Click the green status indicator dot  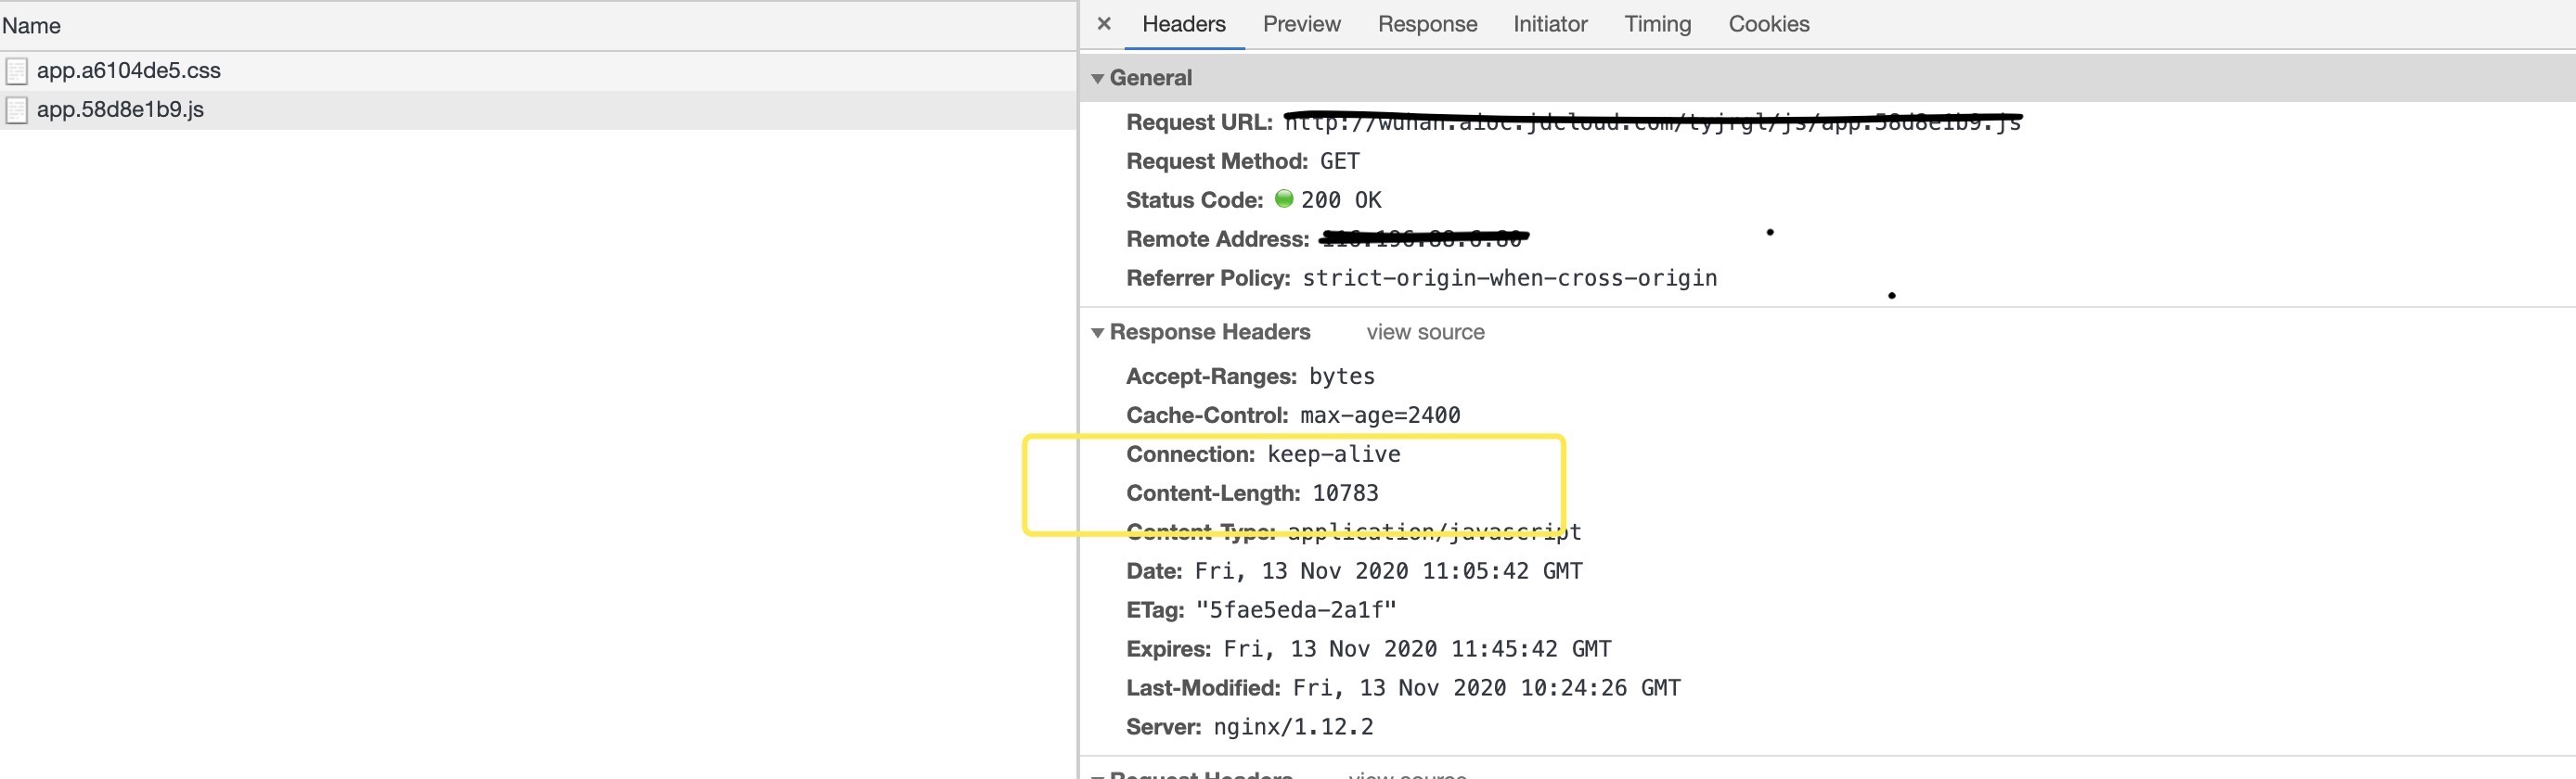point(1284,199)
